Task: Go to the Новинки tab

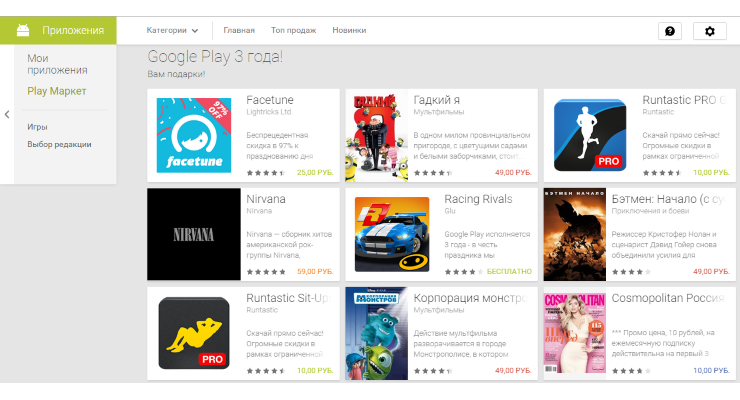Action: point(349,30)
